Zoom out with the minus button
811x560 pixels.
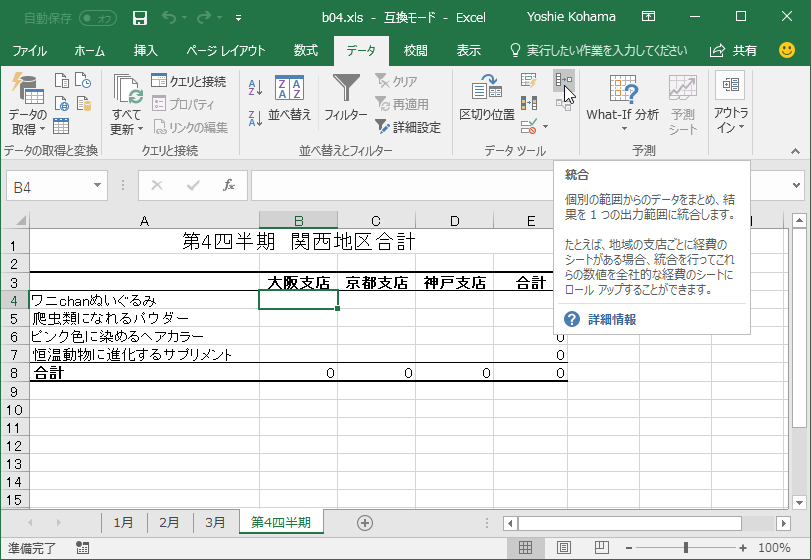pos(628,547)
